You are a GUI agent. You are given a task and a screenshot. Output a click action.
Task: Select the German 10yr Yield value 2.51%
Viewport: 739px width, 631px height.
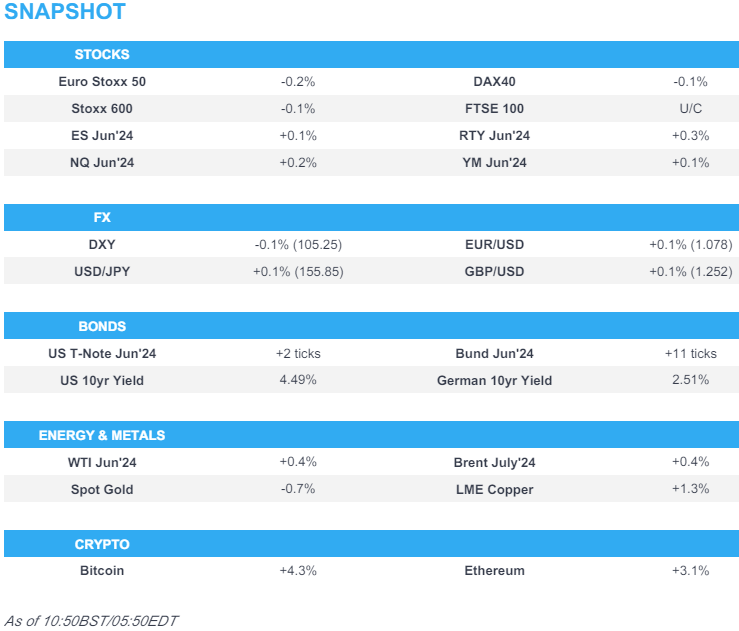[690, 380]
